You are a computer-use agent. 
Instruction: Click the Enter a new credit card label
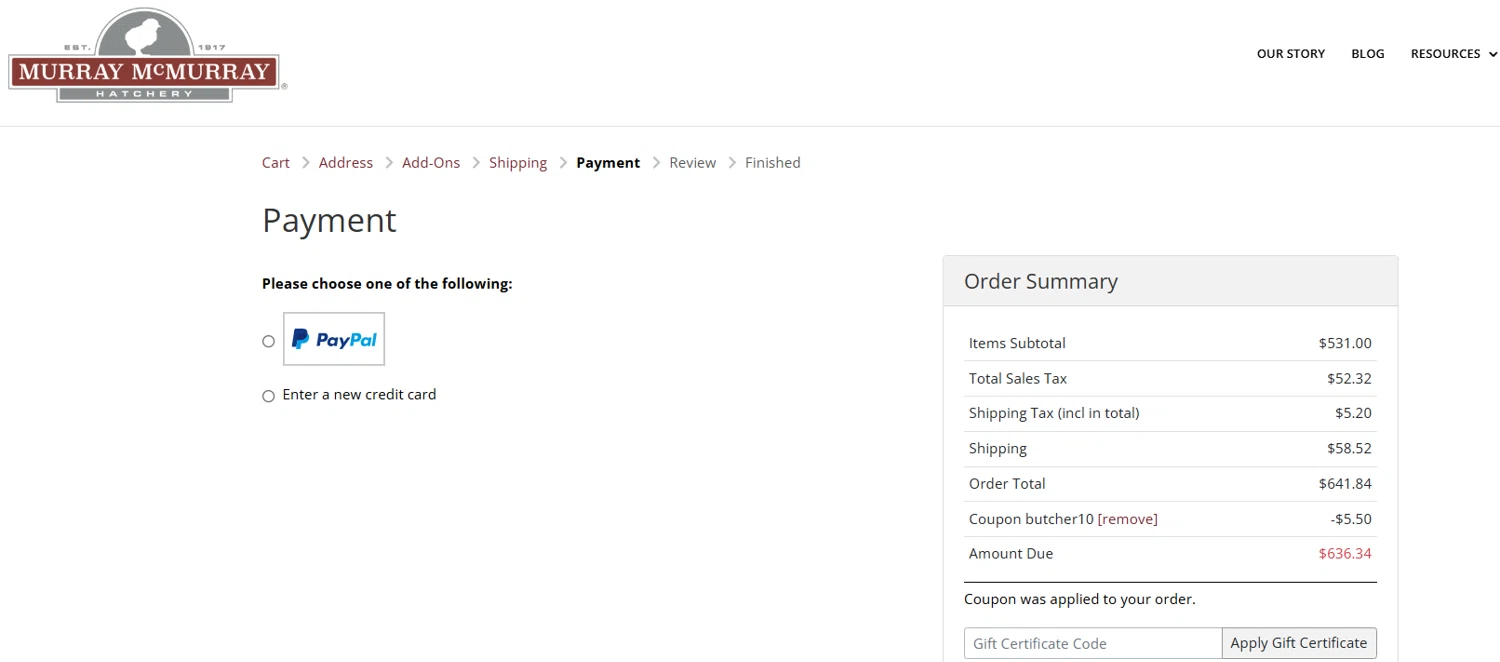coord(359,394)
